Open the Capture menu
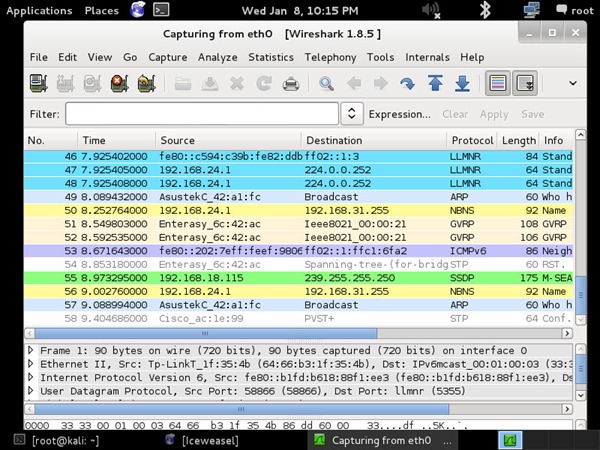 click(168, 57)
